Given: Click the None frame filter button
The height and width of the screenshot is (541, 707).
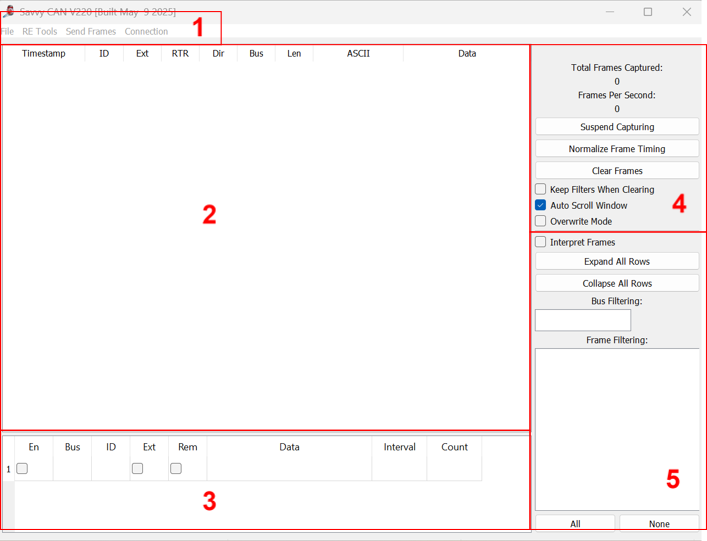Looking at the screenshot, I should coord(659,523).
